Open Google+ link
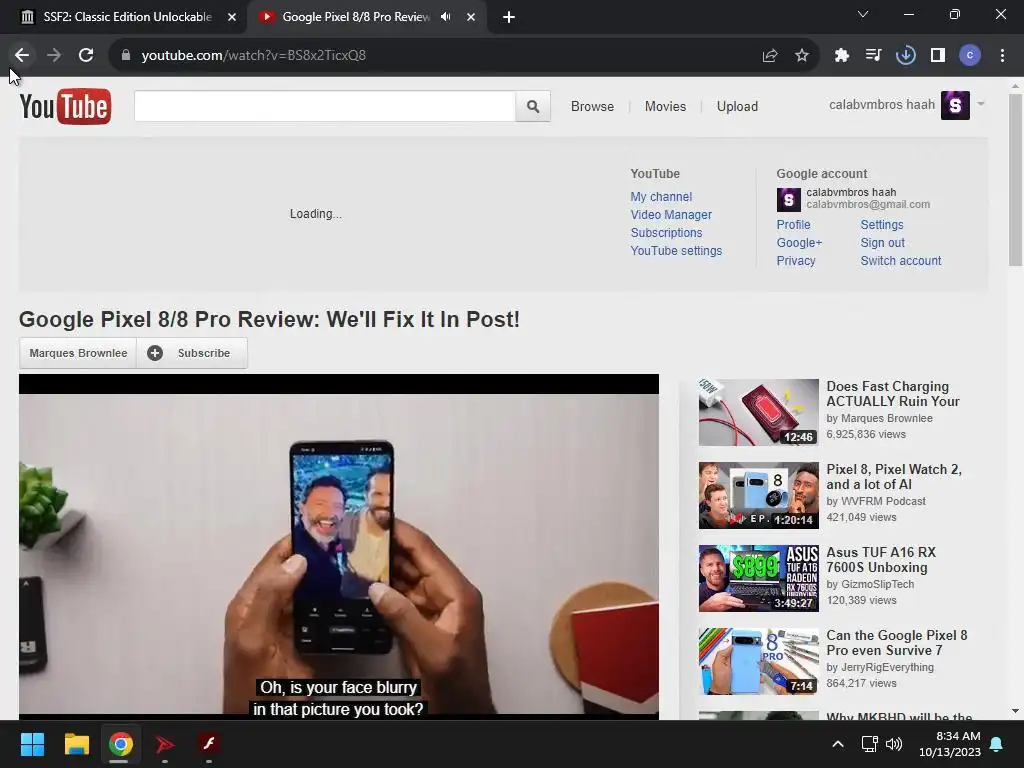Screen dimensions: 1024x768 click(x=799, y=243)
